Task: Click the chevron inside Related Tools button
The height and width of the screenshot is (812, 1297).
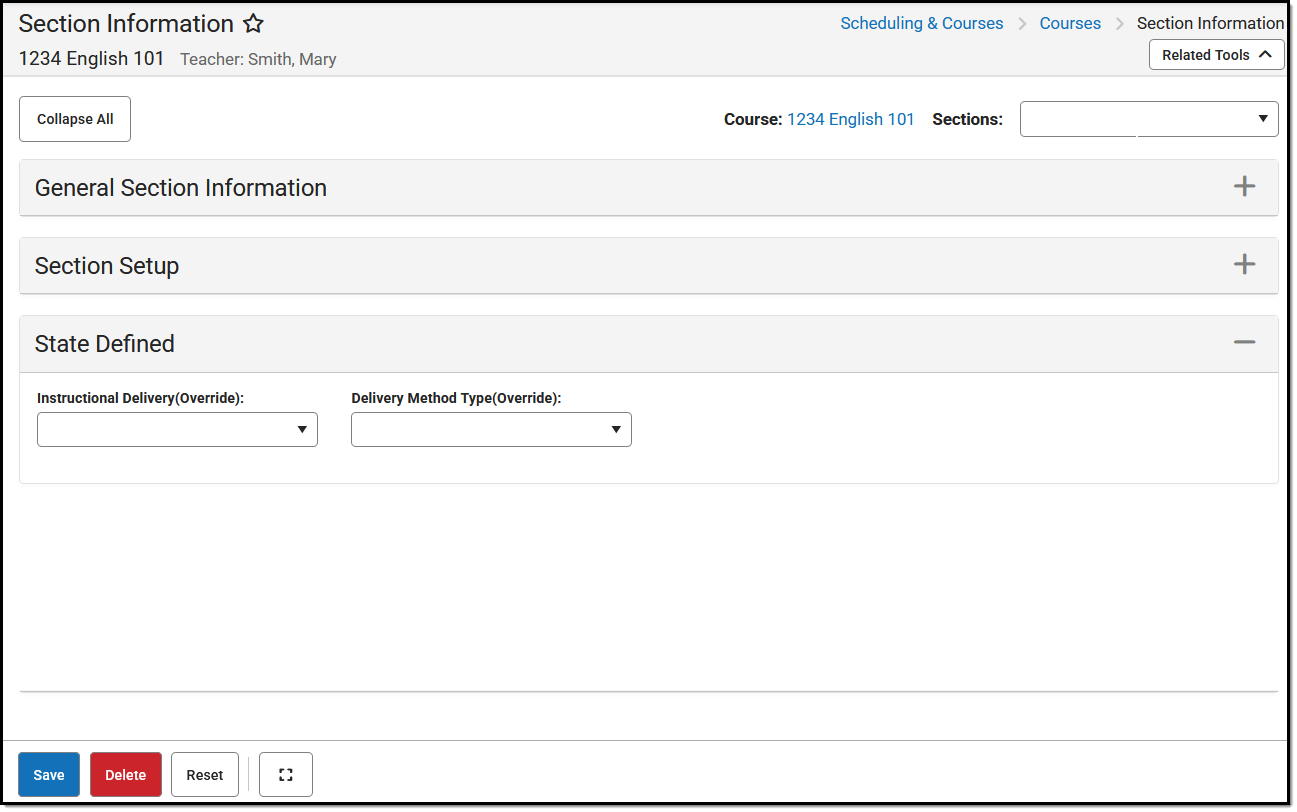Action: tap(1265, 54)
